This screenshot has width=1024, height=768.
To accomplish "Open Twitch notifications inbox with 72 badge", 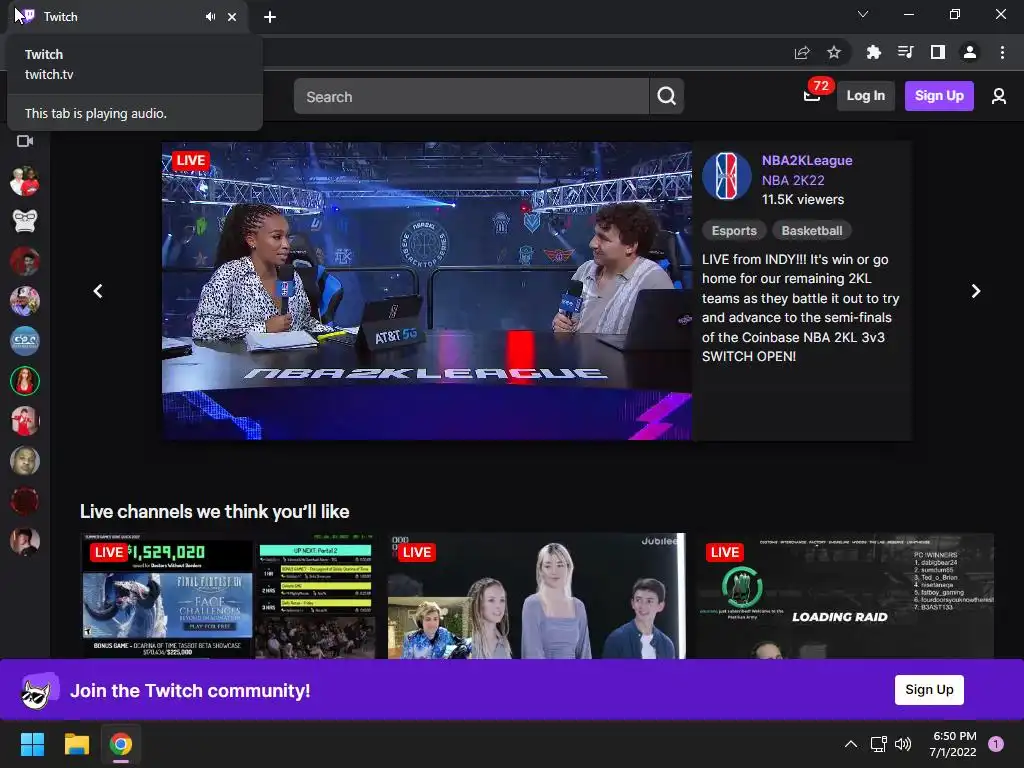I will pyautogui.click(x=812, y=96).
